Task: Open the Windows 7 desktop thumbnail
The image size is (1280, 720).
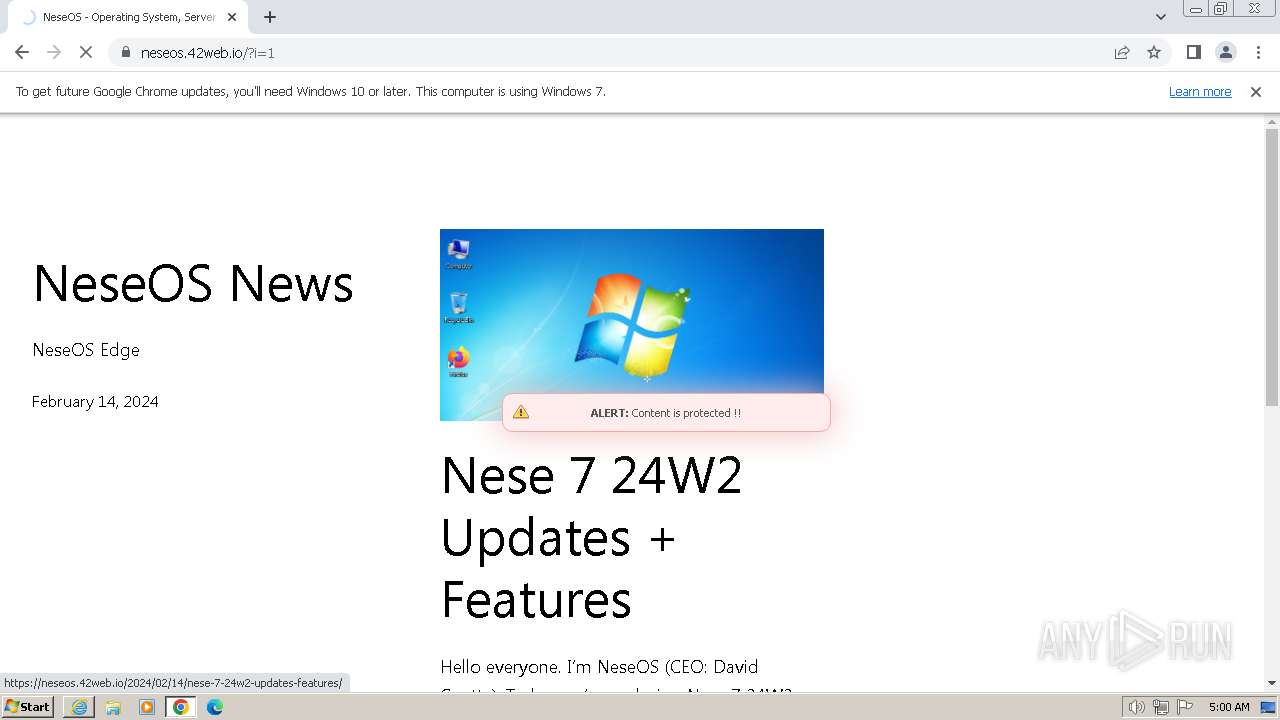Action: click(x=632, y=325)
